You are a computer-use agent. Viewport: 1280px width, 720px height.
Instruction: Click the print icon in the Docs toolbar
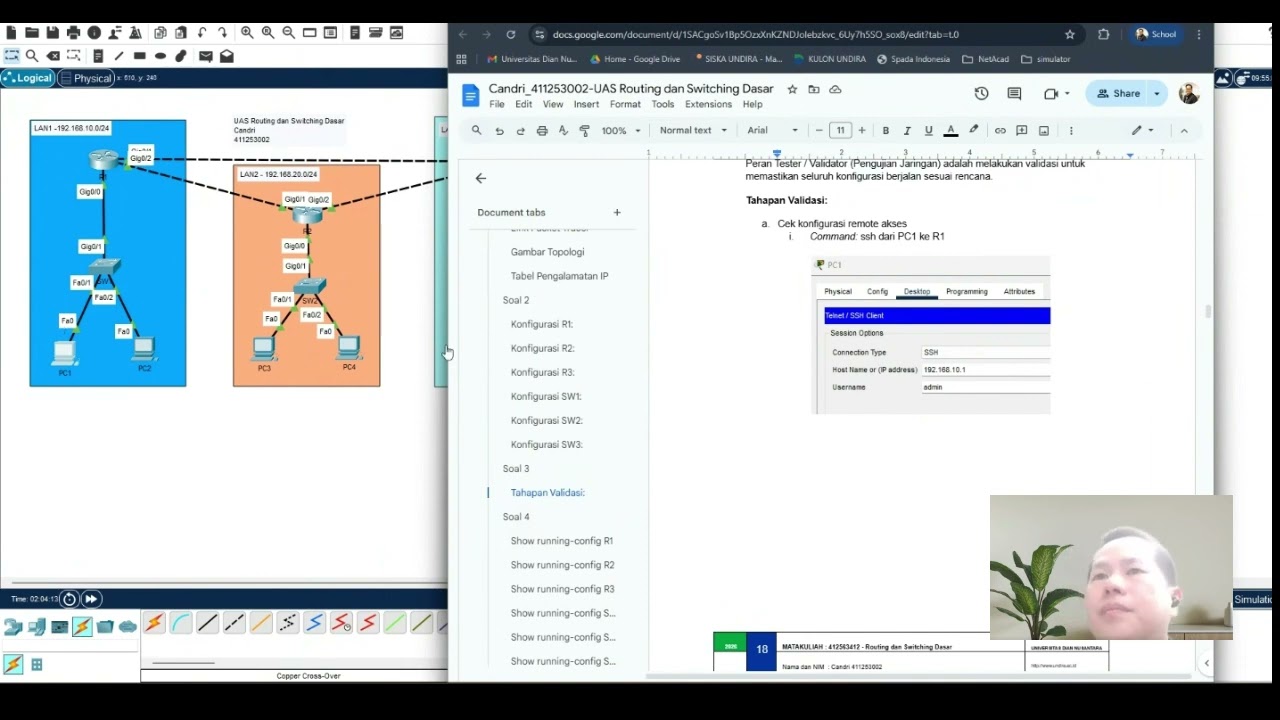click(542, 130)
